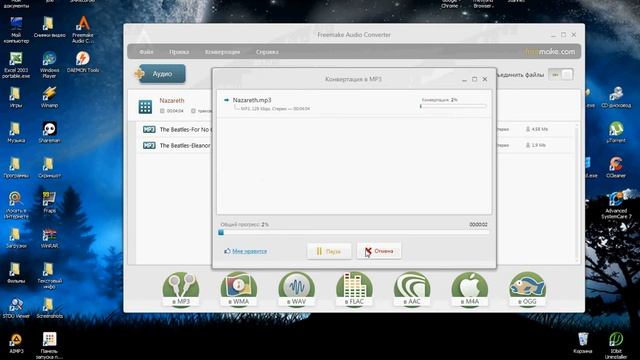Screen dimensions: 640x360
Task: Open the Winamp desktop shortcut
Action: point(49,97)
